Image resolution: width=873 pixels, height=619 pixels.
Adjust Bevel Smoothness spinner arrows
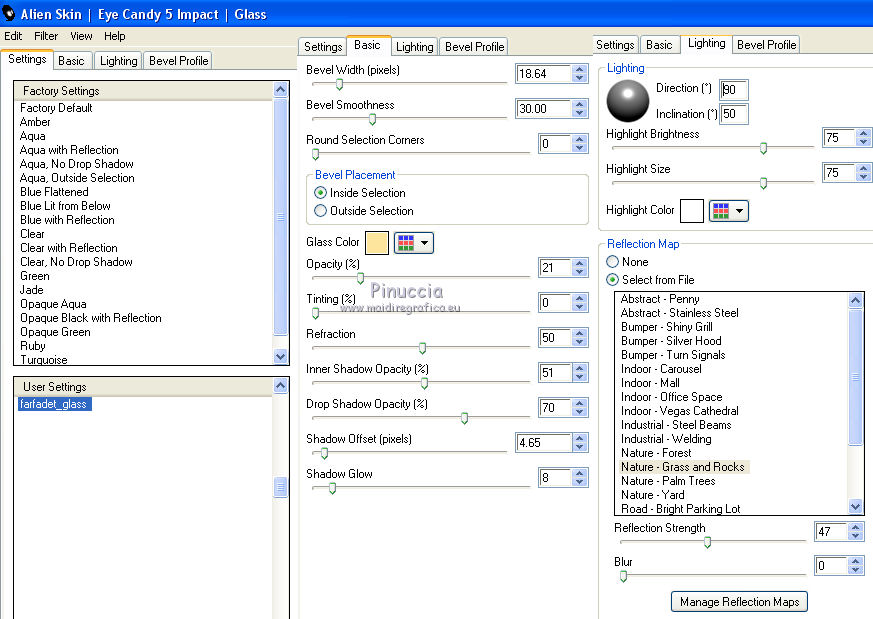(x=580, y=109)
